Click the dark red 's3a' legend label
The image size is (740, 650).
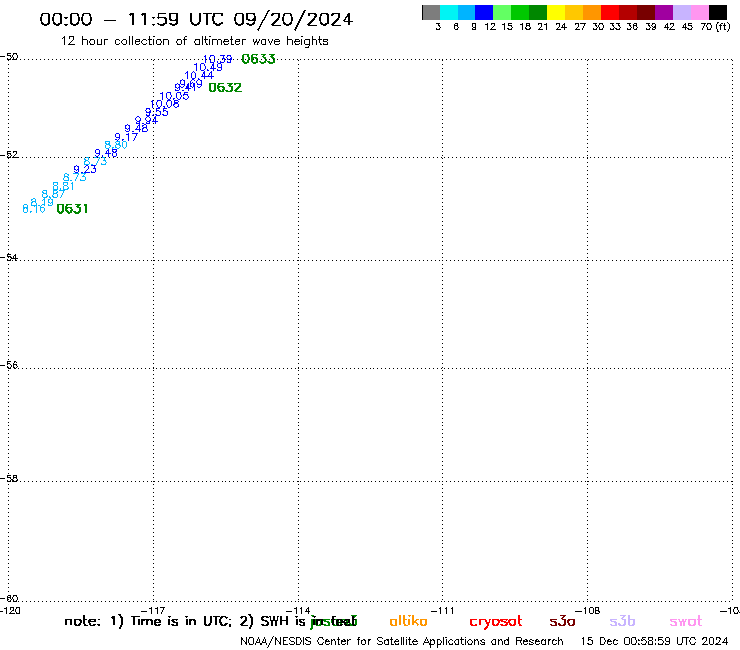pyautogui.click(x=562, y=621)
